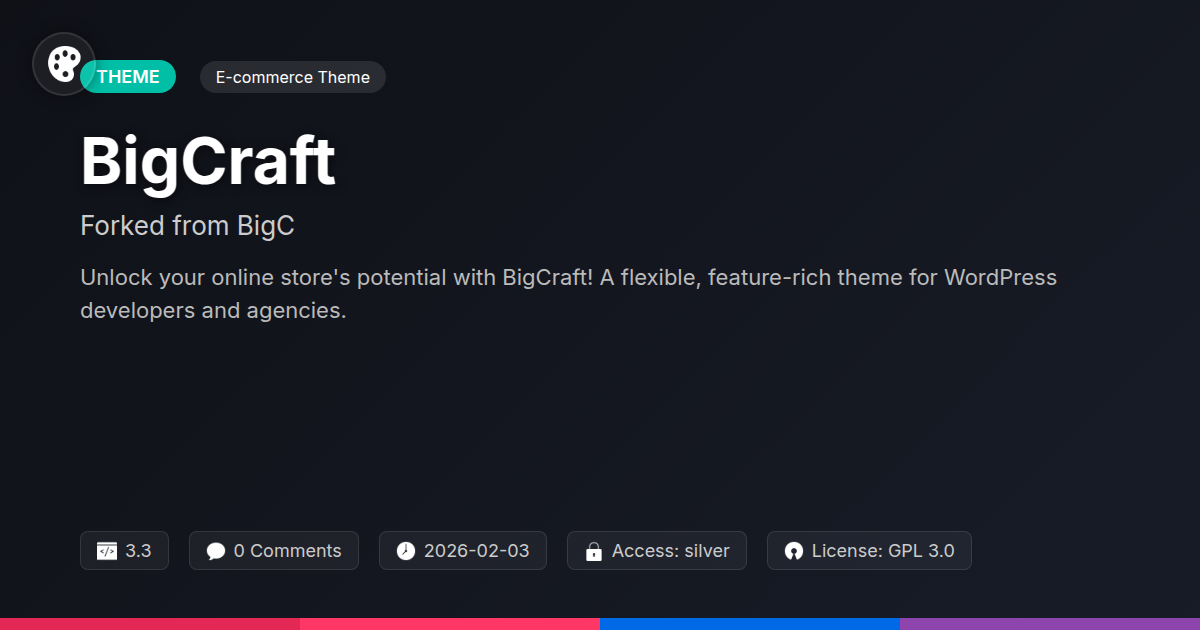Click the Forked from BigC subtitle

point(187,226)
